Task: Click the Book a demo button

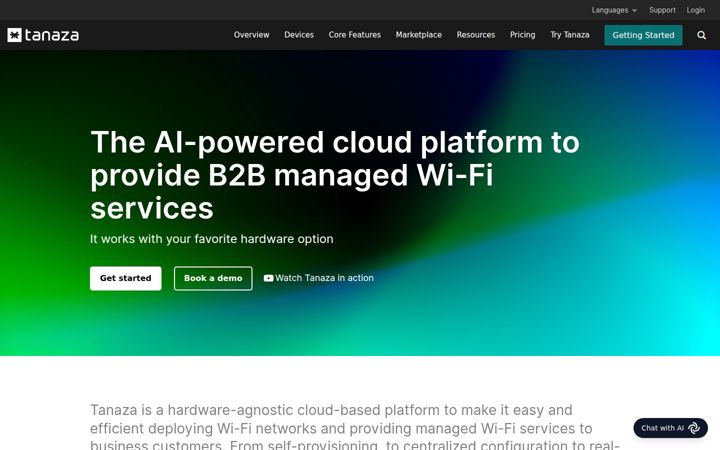Action: 213,278
